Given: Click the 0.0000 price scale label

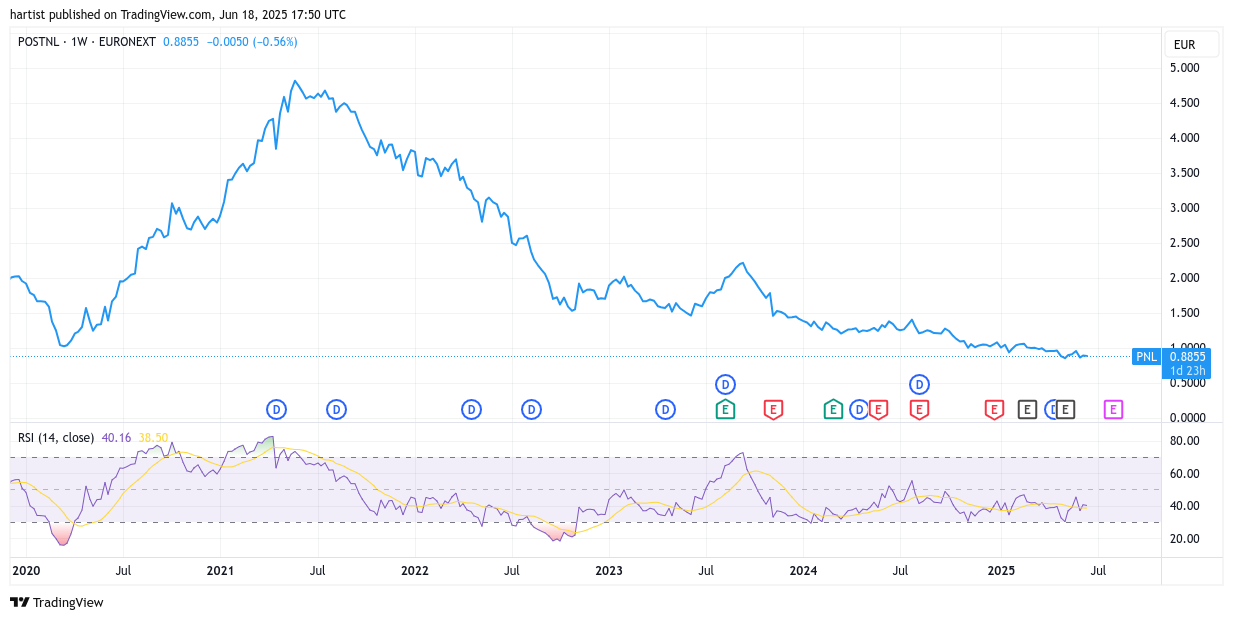Looking at the screenshot, I should (x=1188, y=418).
